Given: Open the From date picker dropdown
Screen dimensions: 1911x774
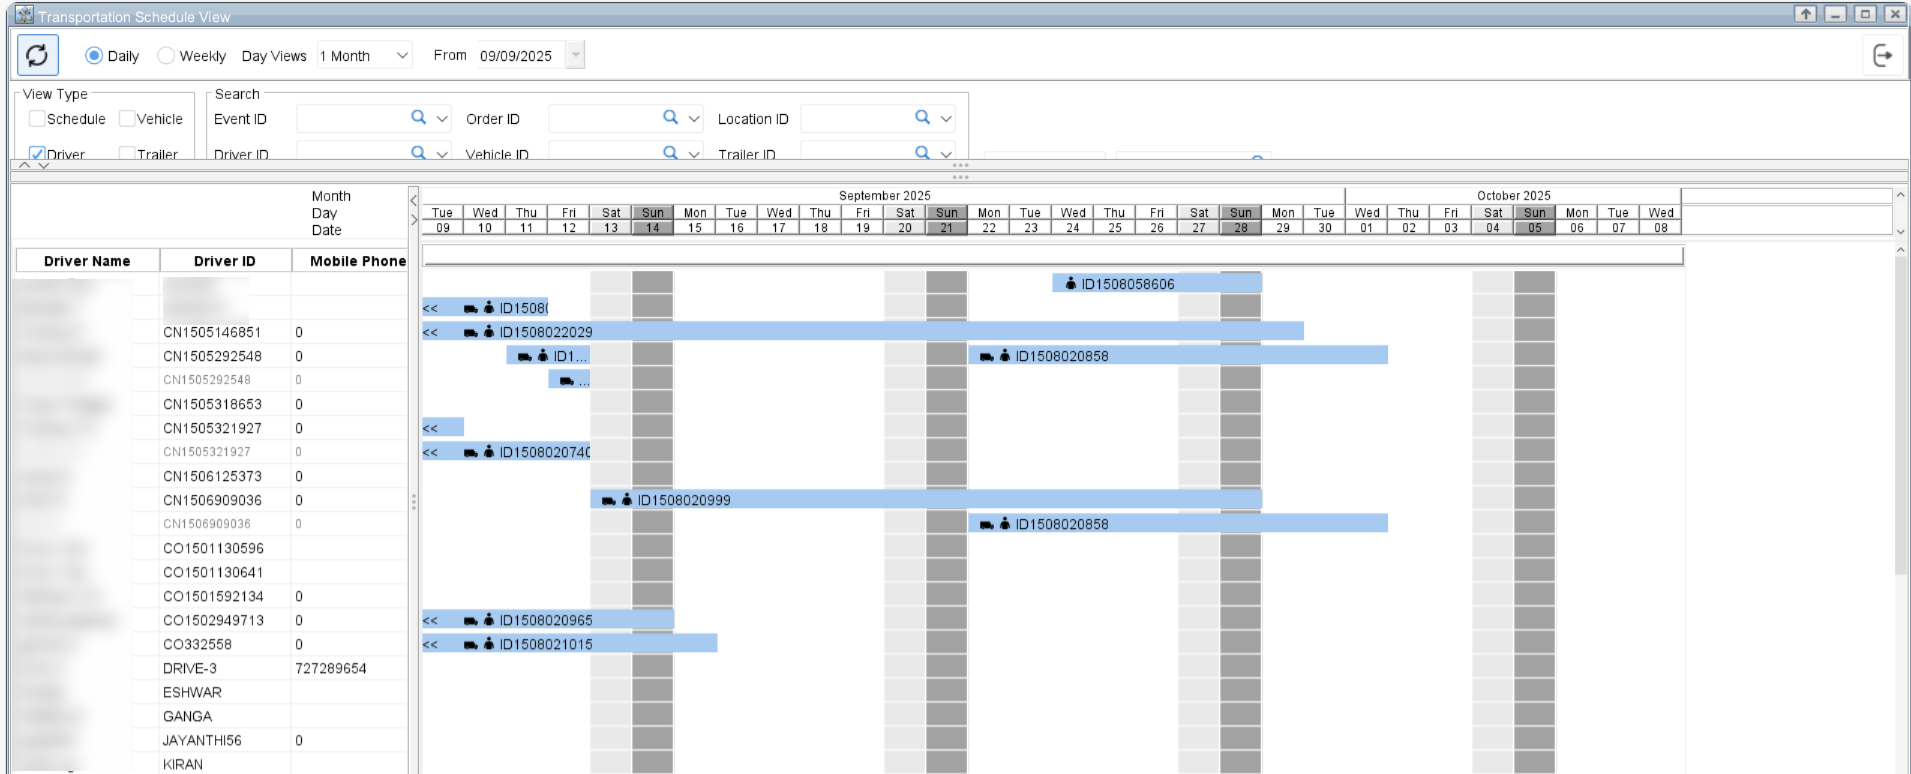Looking at the screenshot, I should tap(575, 56).
